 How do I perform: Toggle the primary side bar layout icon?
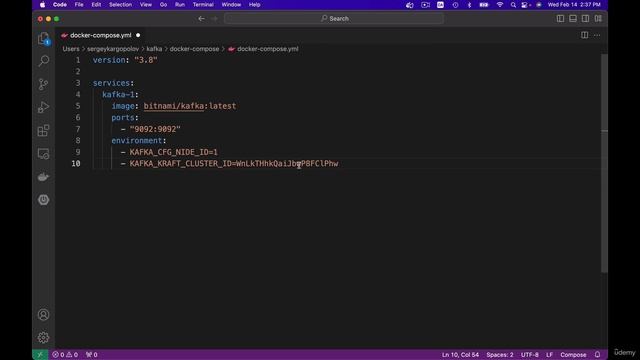point(560,18)
